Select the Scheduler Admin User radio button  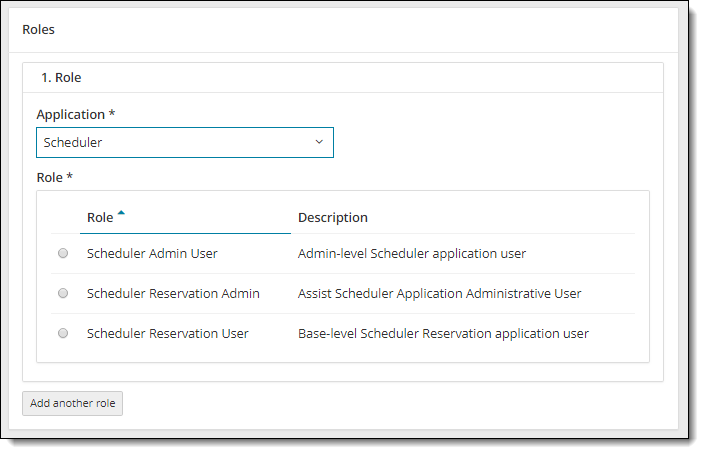point(63,254)
